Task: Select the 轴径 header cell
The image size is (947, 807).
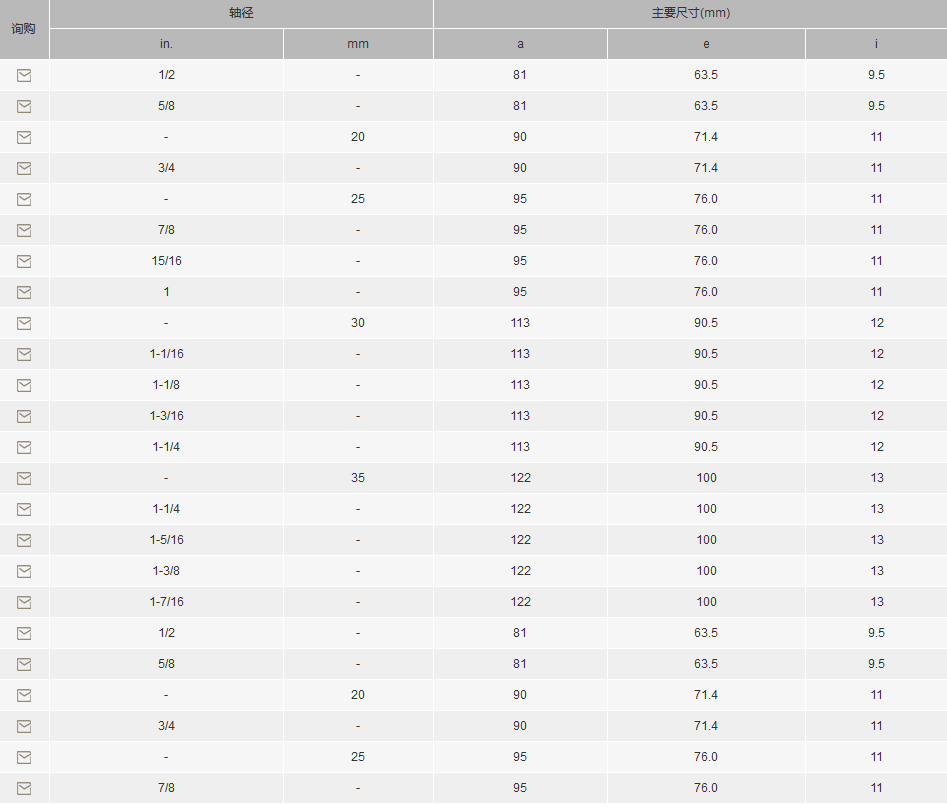Action: pyautogui.click(x=241, y=13)
